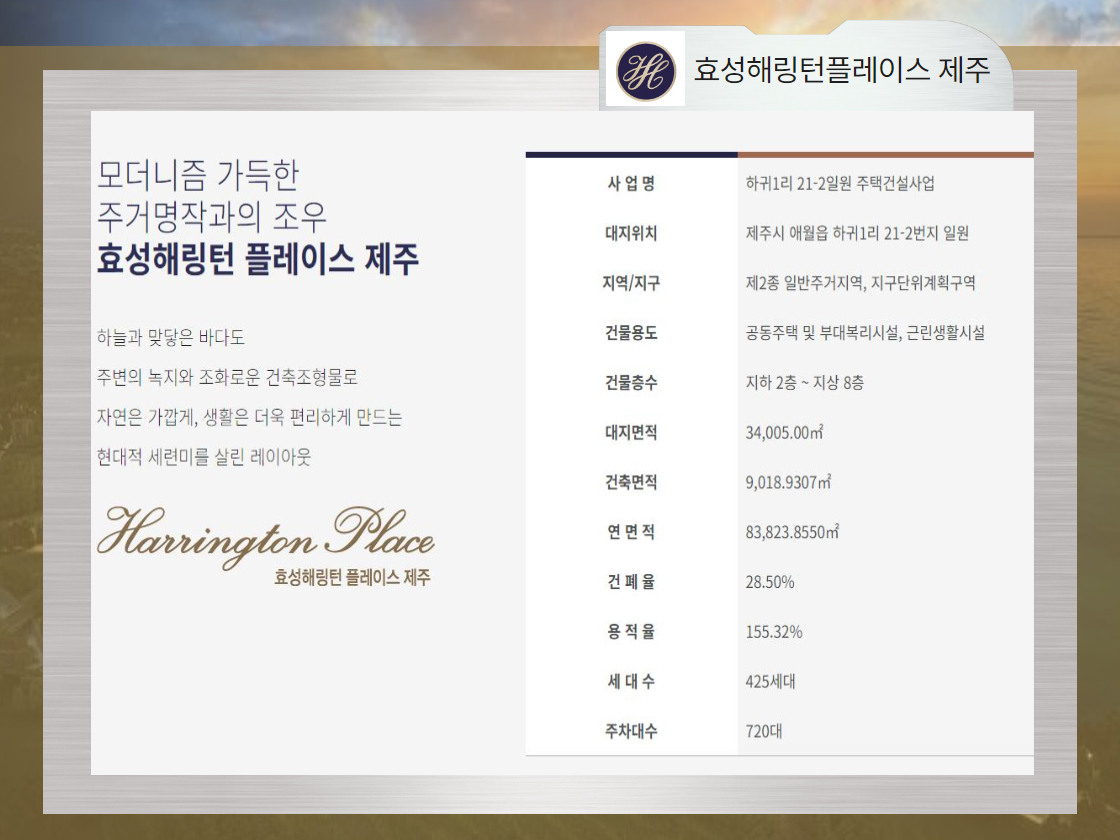Click the 건물층수 row label
1120x840 pixels.
click(x=631, y=383)
